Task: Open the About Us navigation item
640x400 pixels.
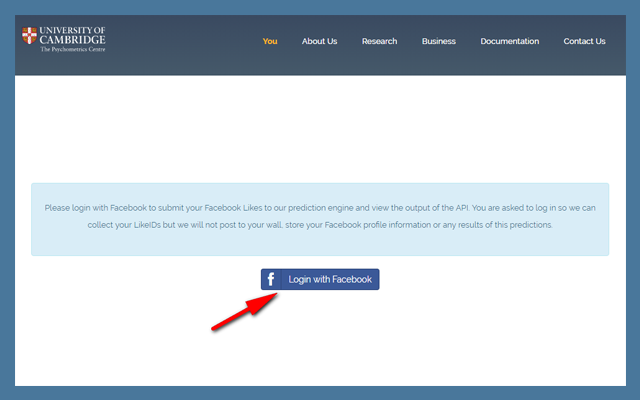Action: [319, 41]
